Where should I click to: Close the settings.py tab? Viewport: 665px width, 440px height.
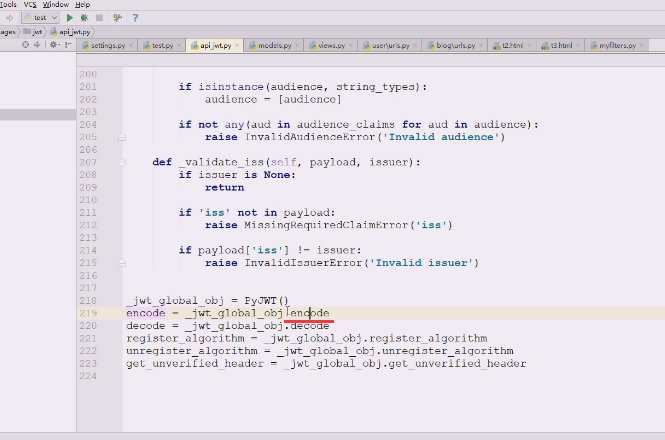(x=131, y=45)
